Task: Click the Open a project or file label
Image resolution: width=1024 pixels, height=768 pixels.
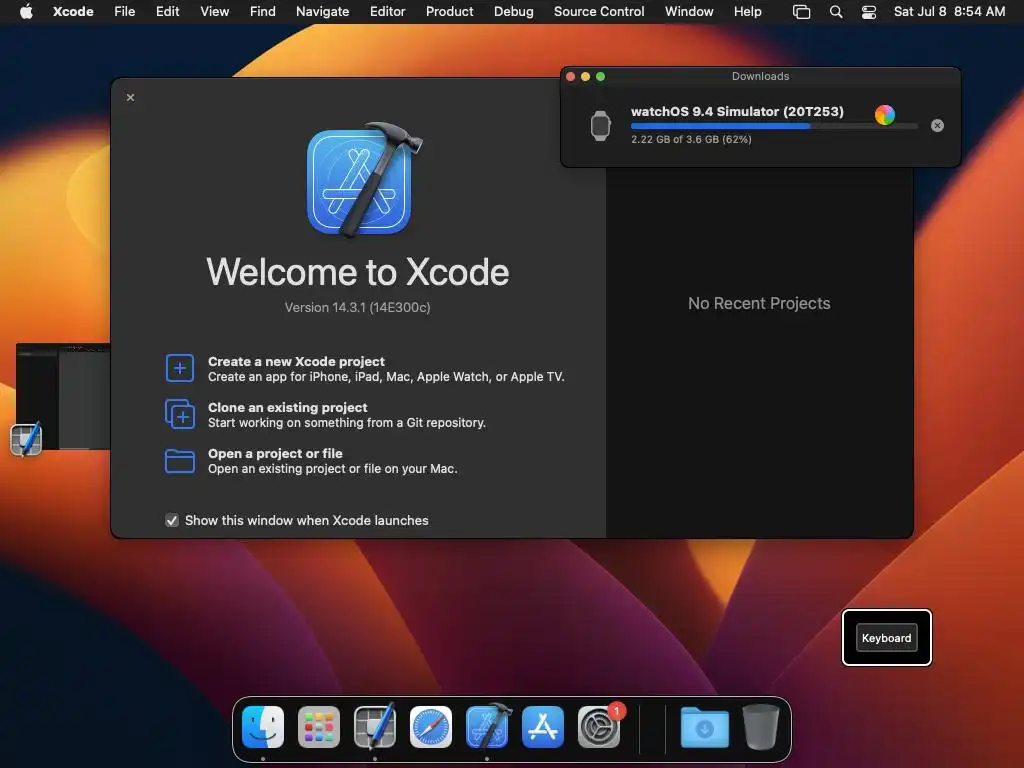Action: 275,453
